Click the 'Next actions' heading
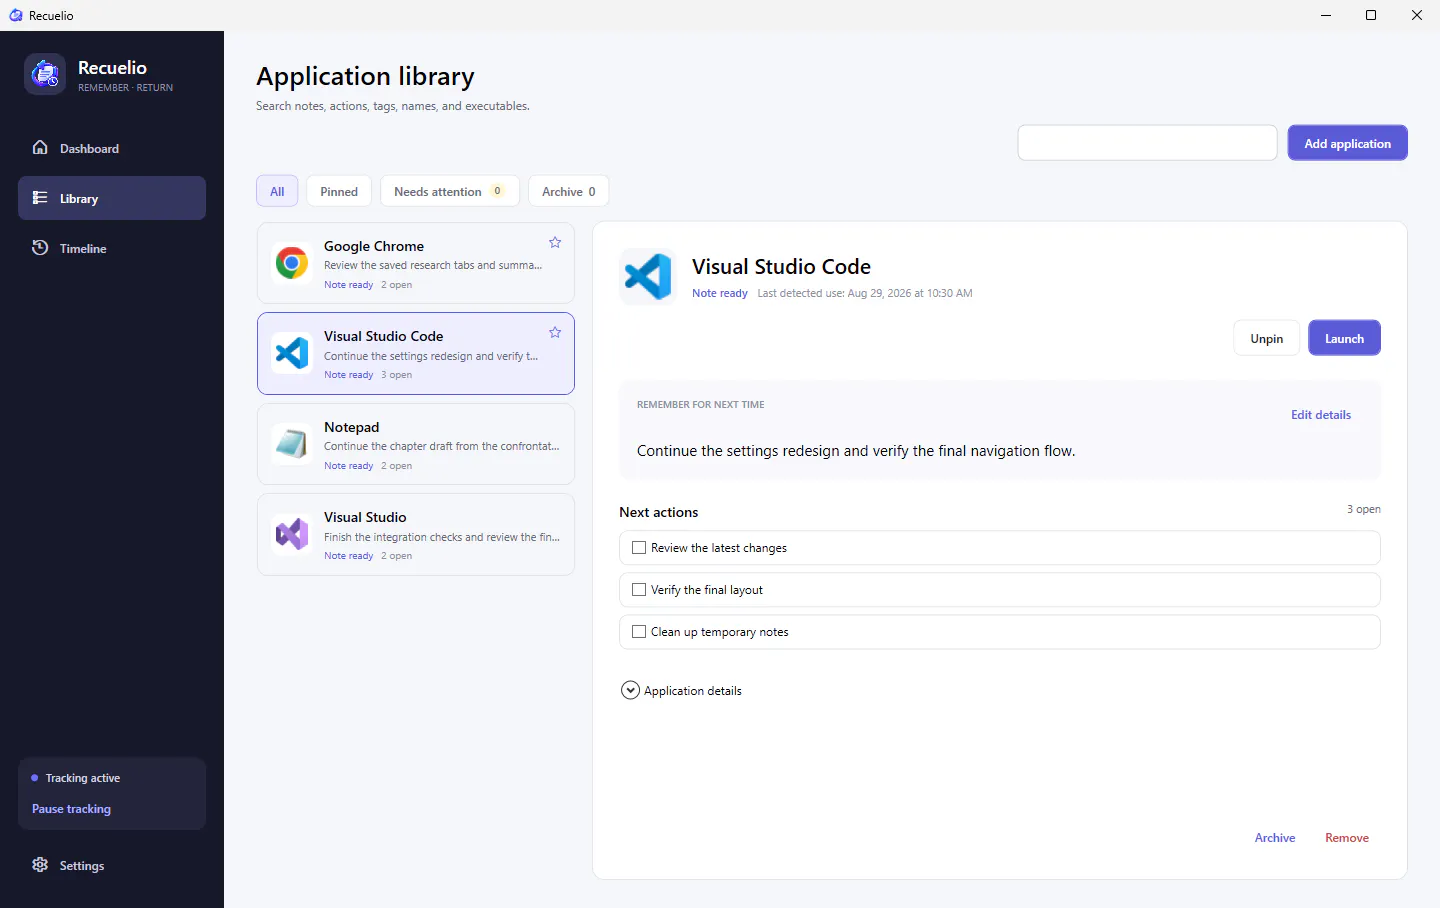 (x=659, y=512)
